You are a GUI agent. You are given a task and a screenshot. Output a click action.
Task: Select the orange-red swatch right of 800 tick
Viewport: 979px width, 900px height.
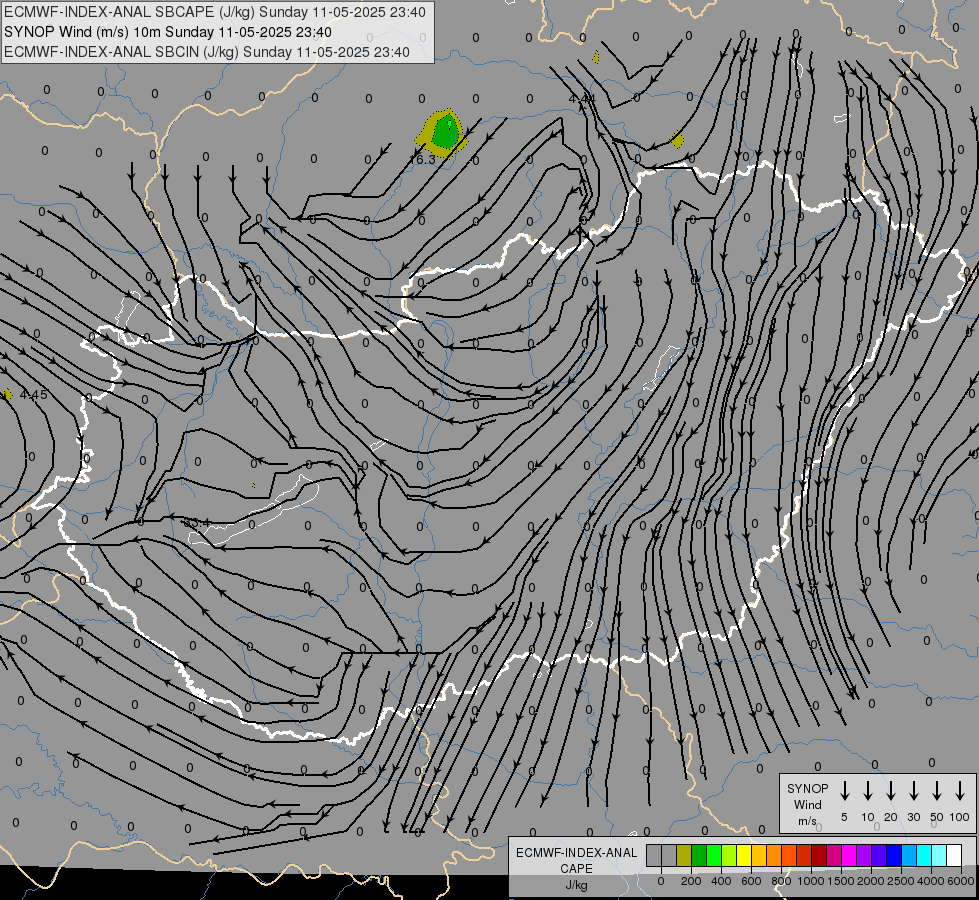(789, 855)
